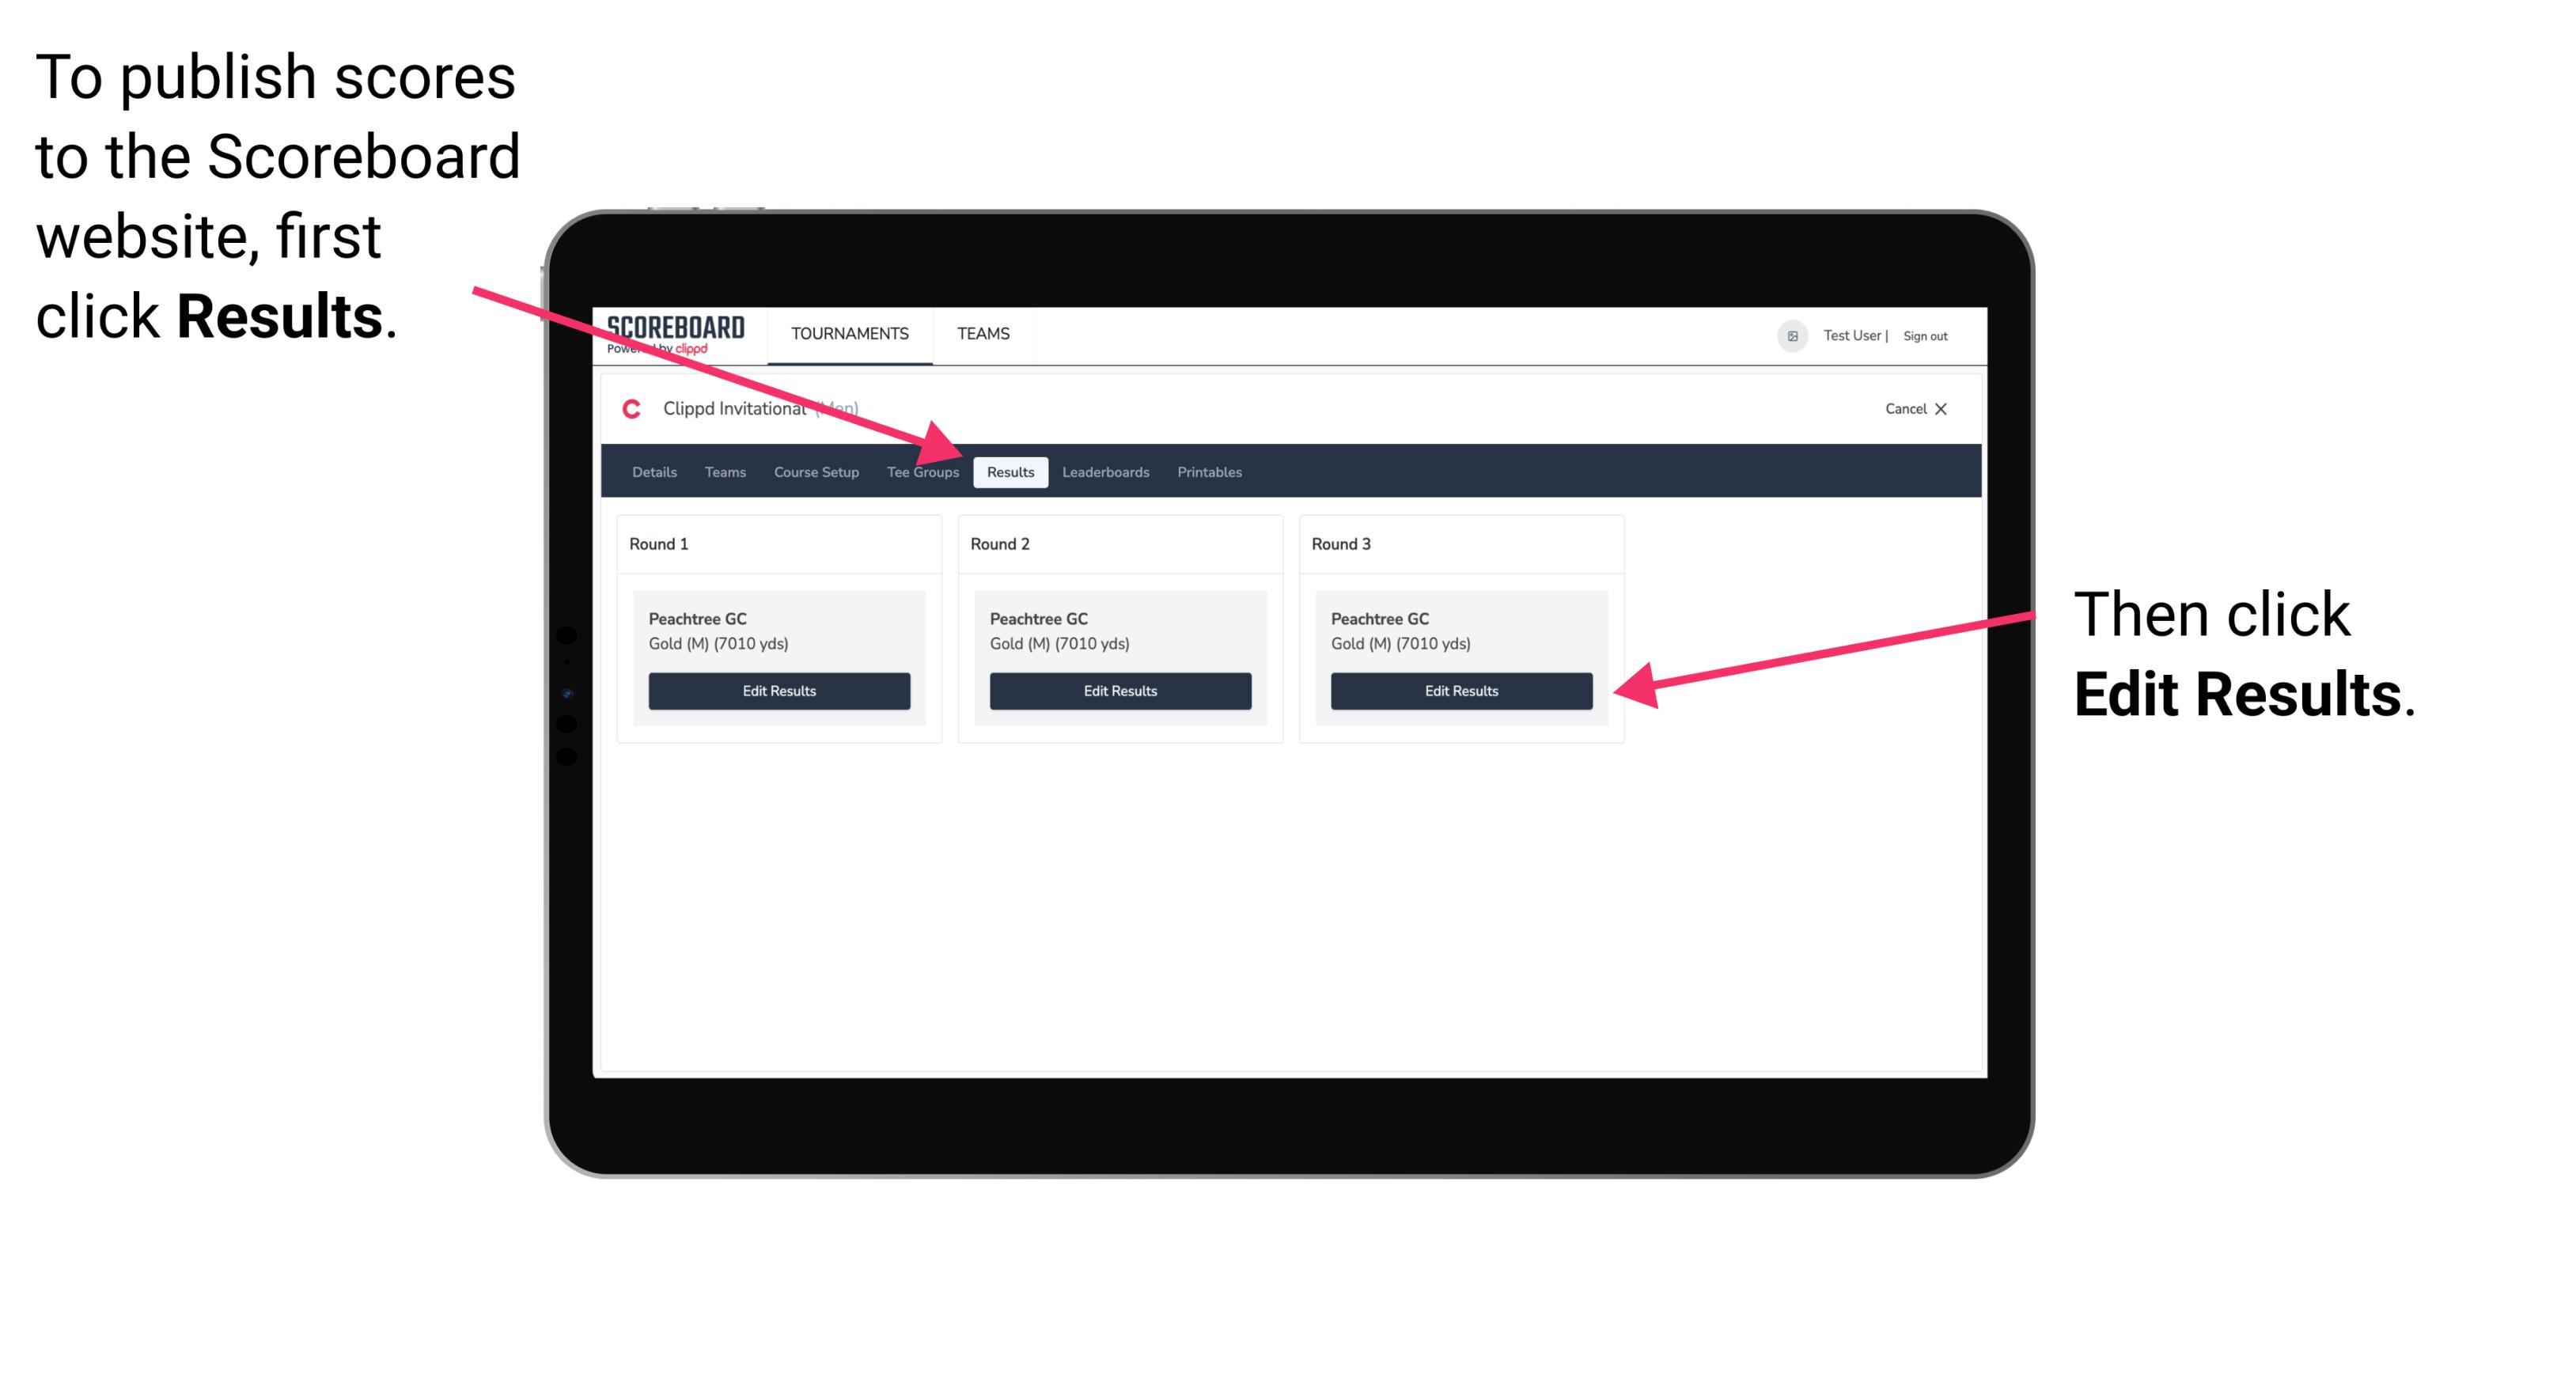Click the Tee Groups tab
Image resolution: width=2576 pixels, height=1386 pixels.
coord(922,473)
